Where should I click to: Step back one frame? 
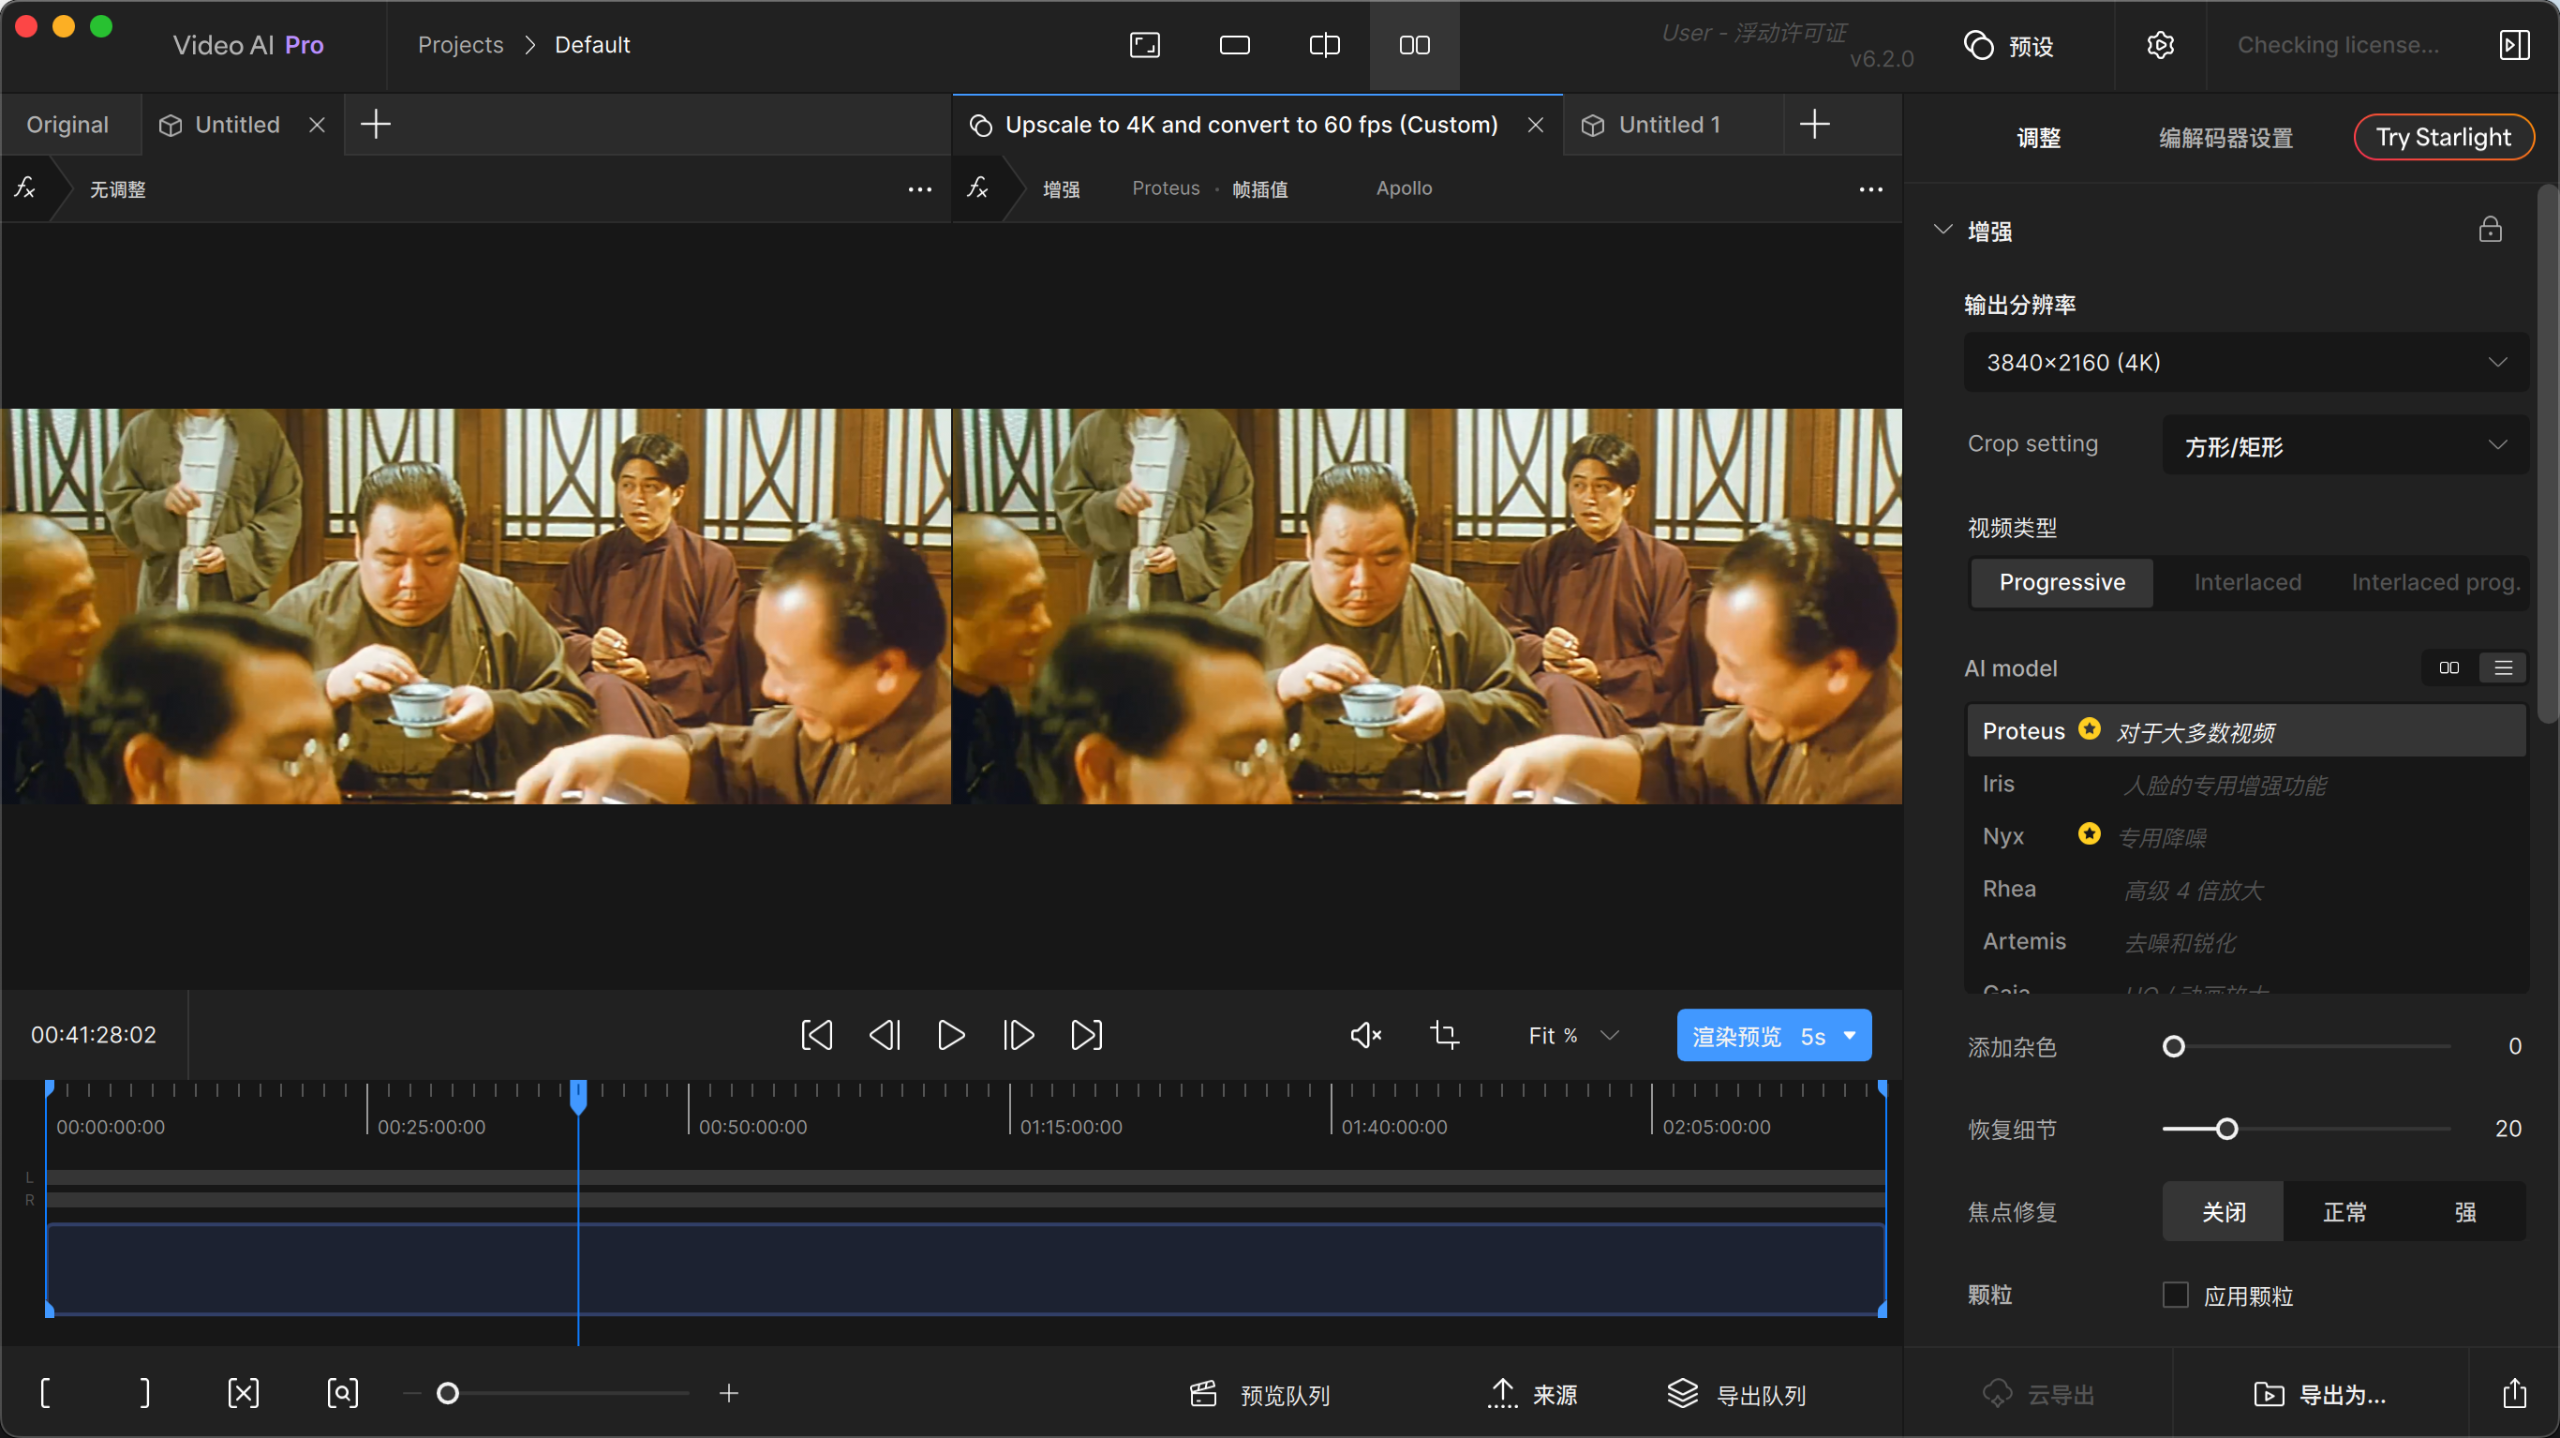tap(884, 1035)
